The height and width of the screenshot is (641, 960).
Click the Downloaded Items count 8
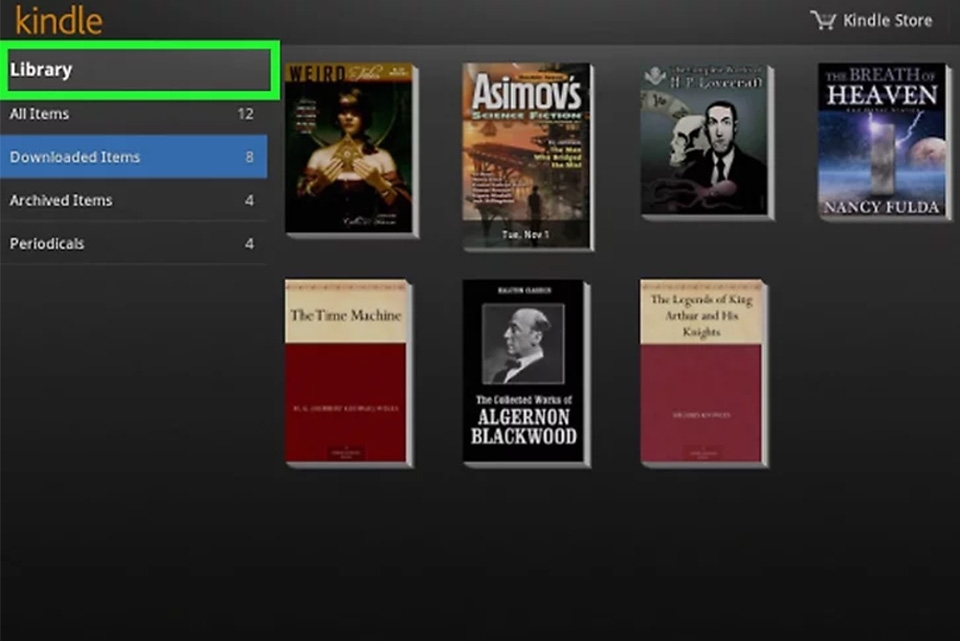click(249, 157)
